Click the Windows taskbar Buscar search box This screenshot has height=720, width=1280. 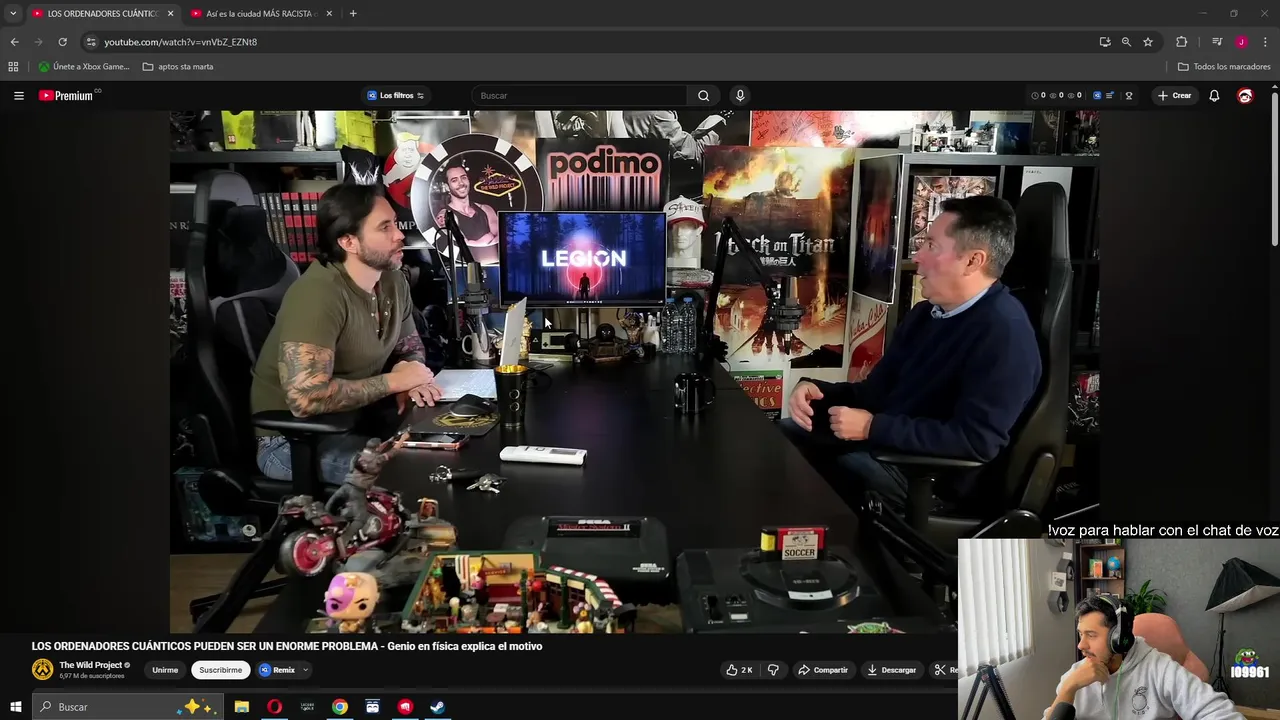127,707
